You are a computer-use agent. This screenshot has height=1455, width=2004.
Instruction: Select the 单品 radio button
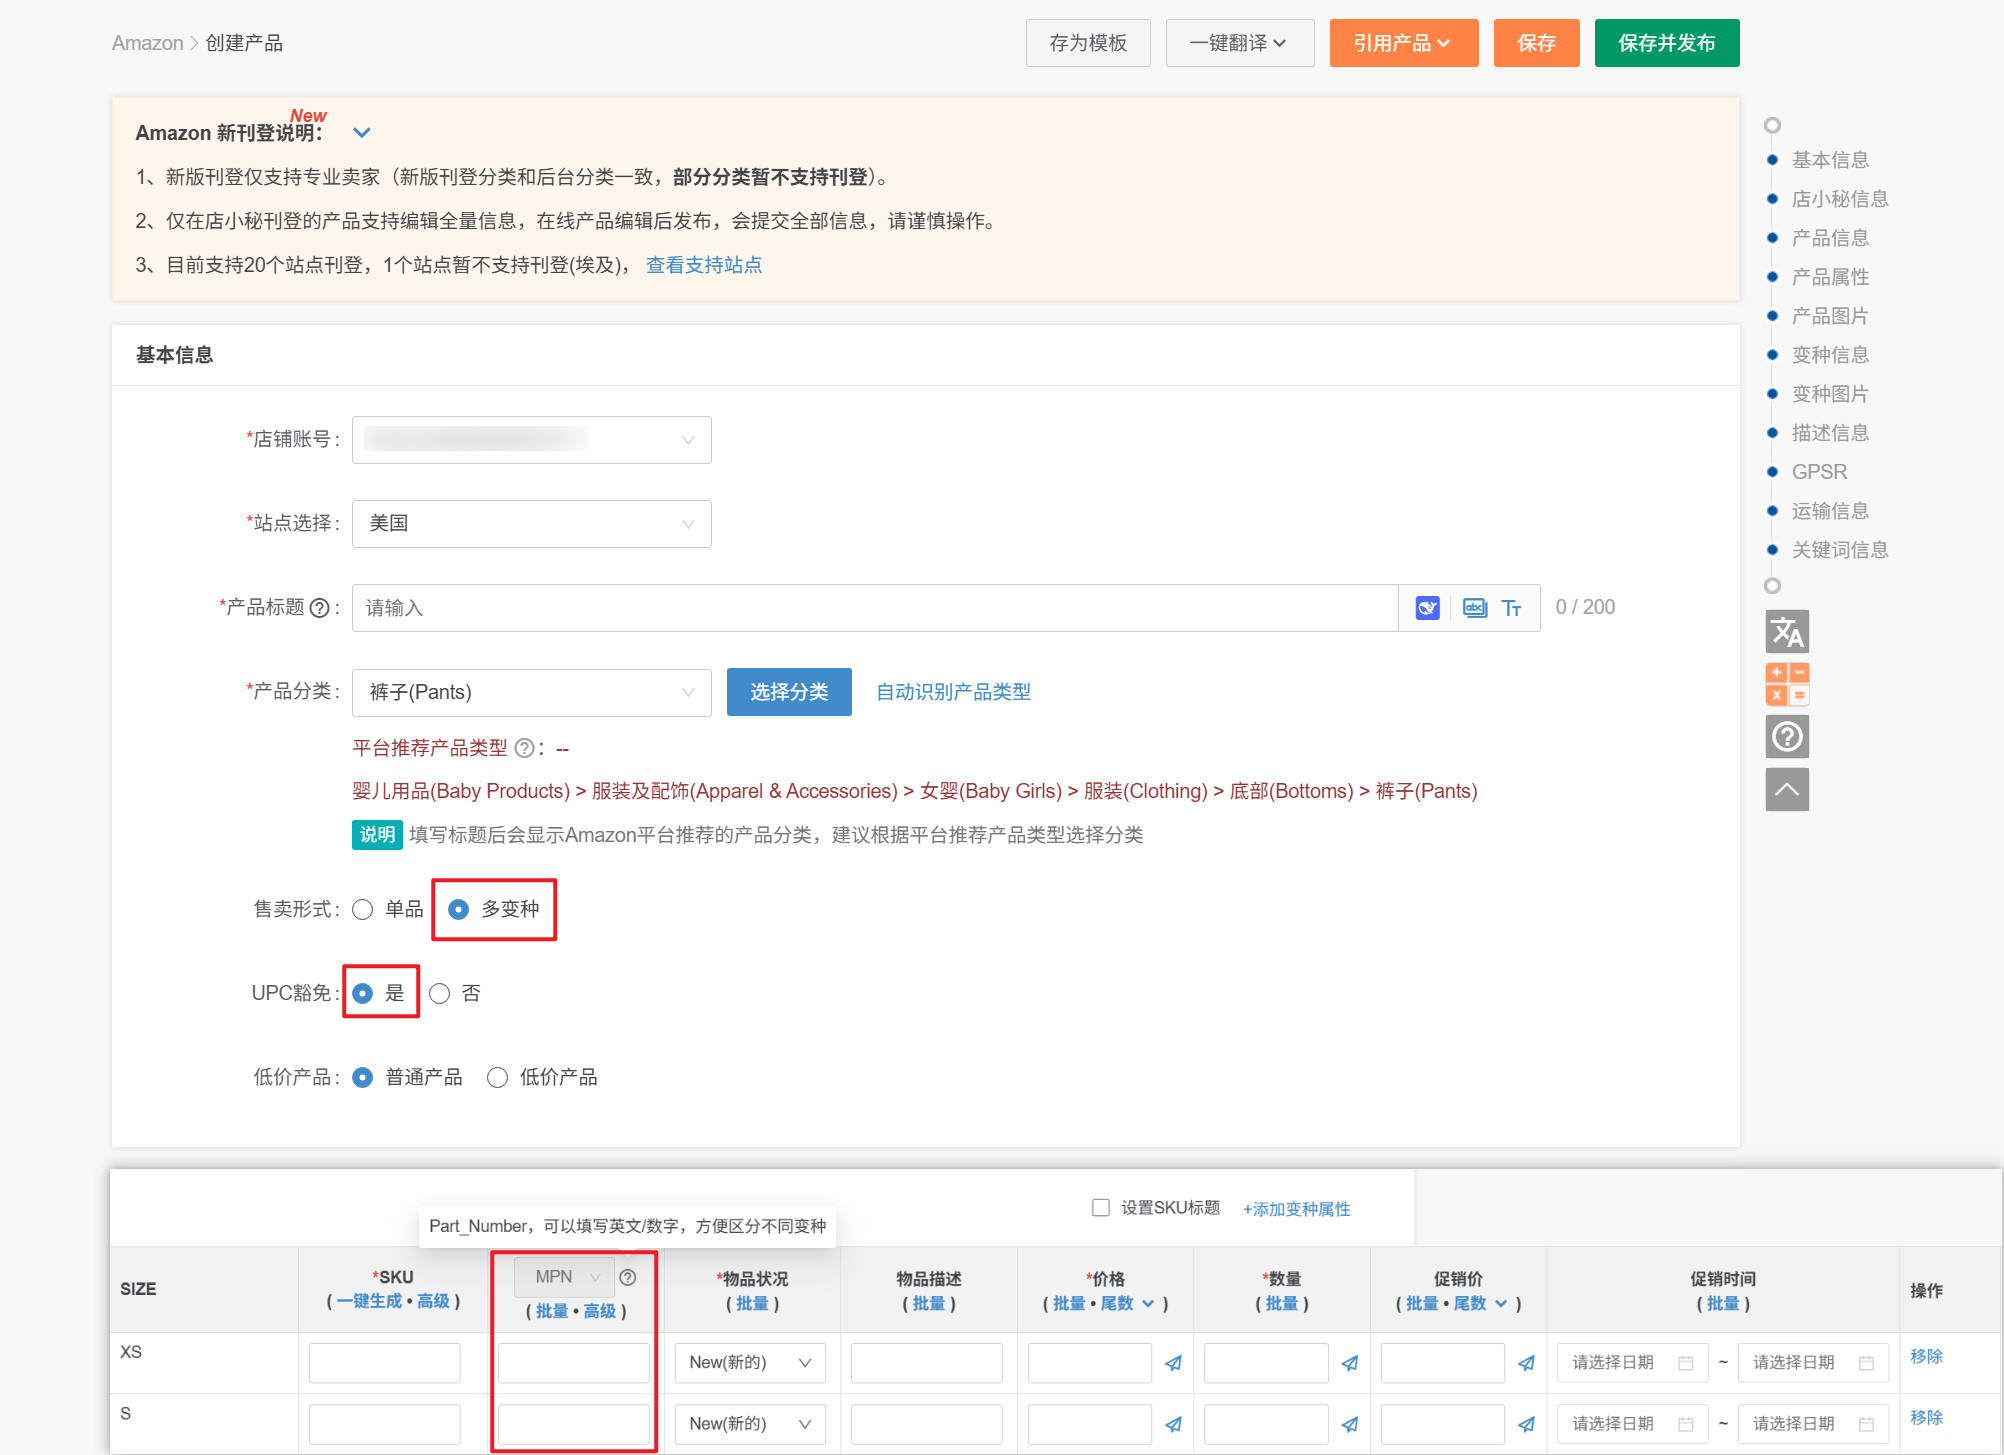click(x=363, y=909)
